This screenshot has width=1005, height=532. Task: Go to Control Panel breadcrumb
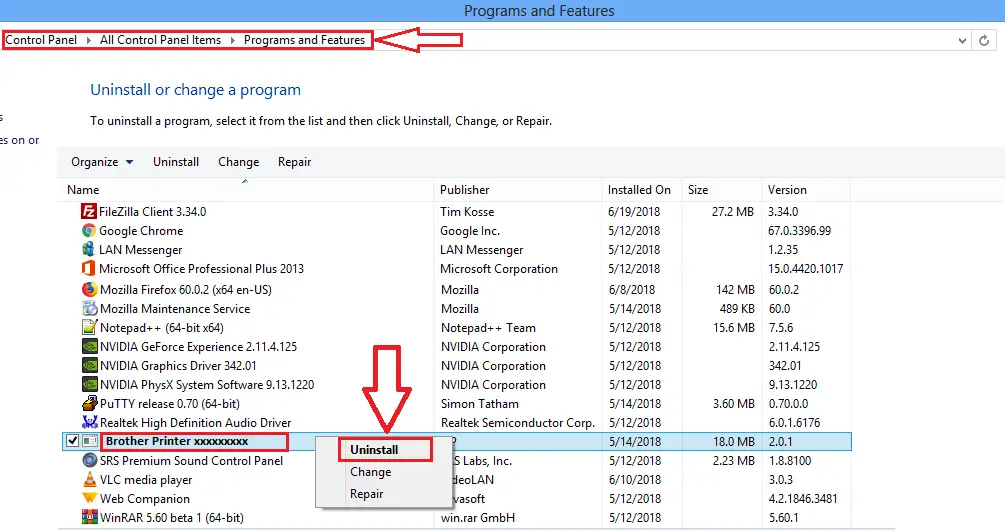click(x=41, y=40)
